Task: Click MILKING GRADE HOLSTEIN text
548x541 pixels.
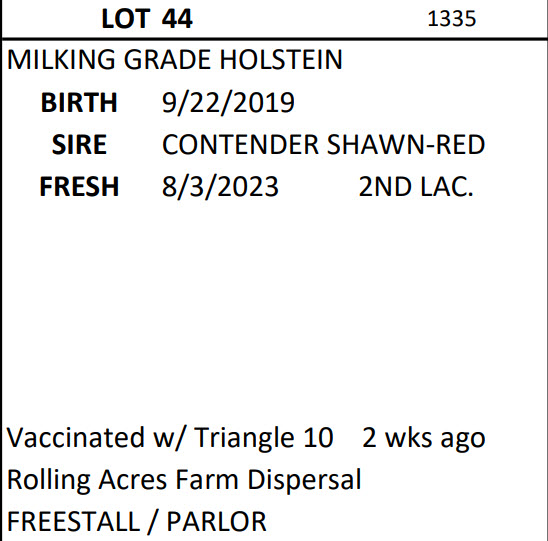Action: click(175, 60)
